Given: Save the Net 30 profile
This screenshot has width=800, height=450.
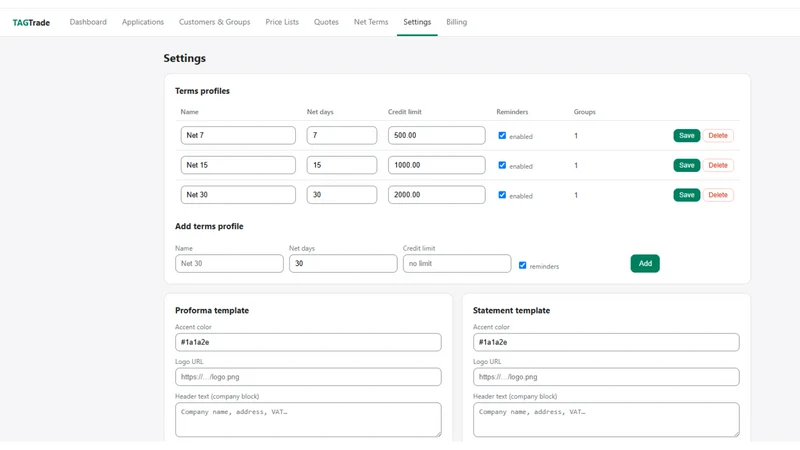Looking at the screenshot, I should [x=687, y=194].
